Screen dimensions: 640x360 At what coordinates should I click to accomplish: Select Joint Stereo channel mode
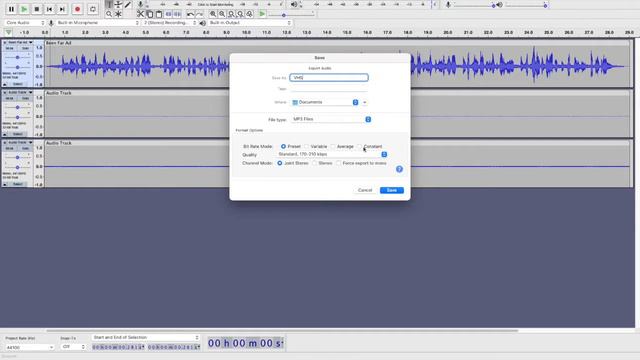pyautogui.click(x=280, y=163)
